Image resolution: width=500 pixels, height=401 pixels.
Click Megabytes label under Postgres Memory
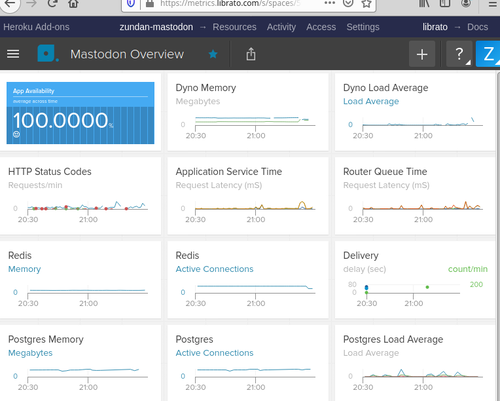(30, 353)
